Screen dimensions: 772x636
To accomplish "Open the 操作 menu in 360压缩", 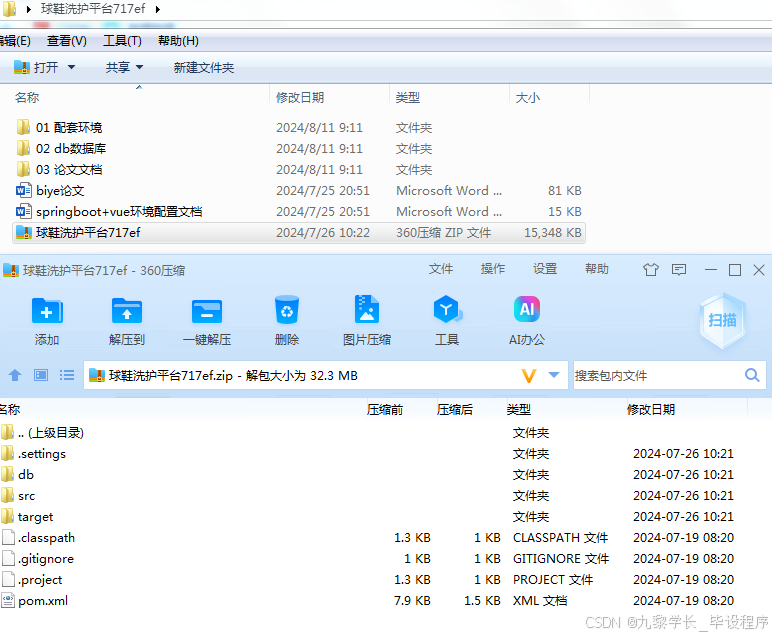I will tap(493, 269).
